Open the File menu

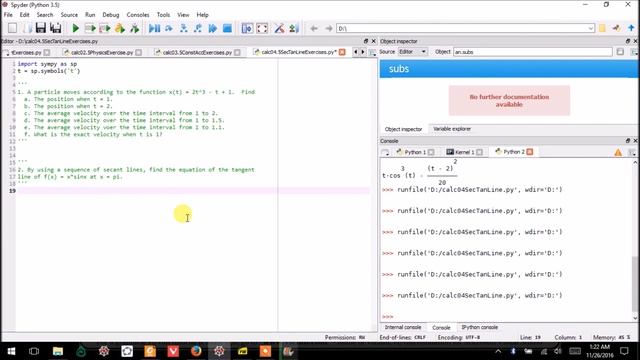point(8,15)
